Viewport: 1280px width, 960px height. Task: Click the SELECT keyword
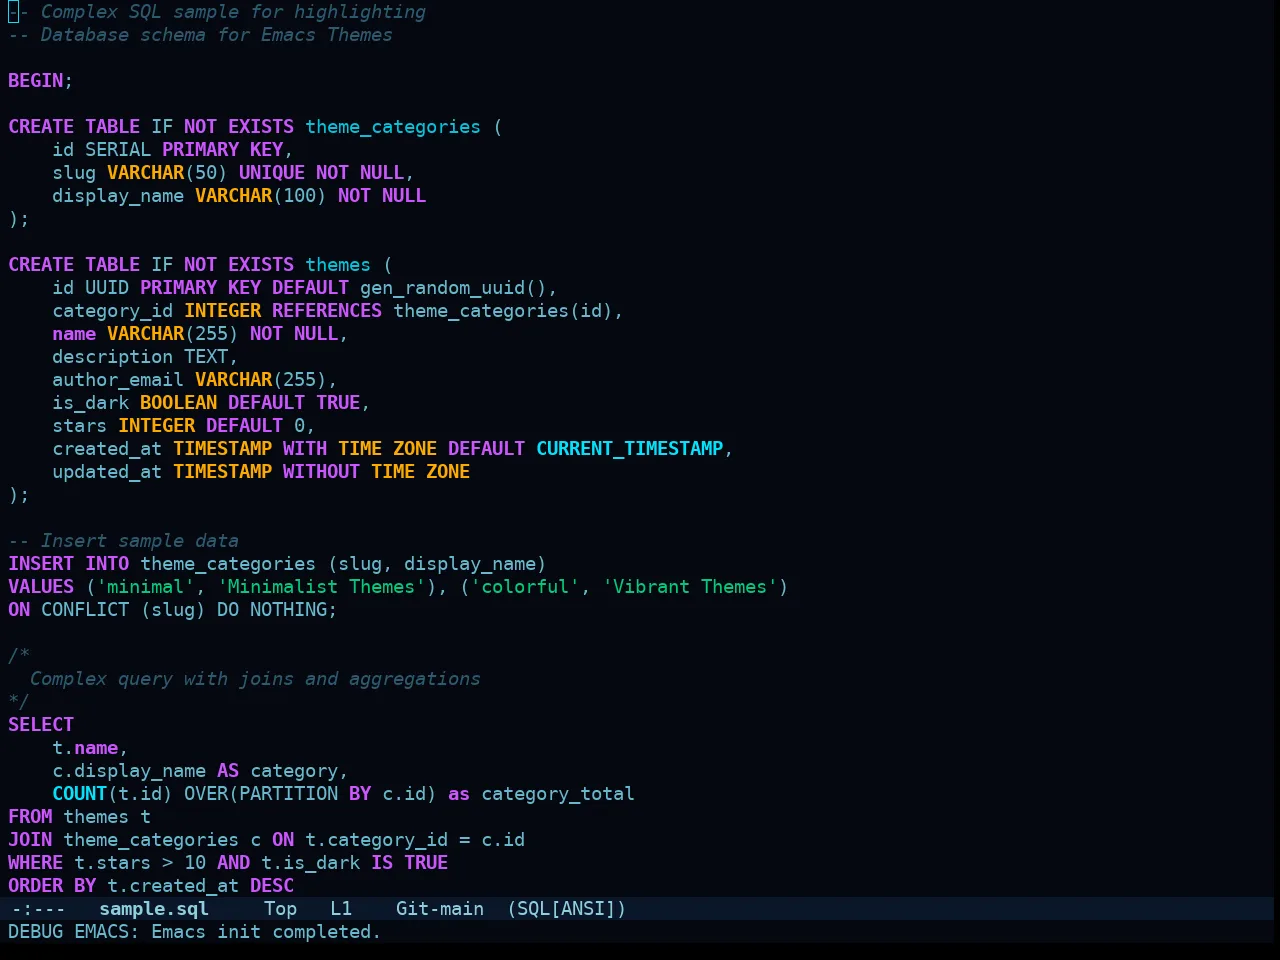pos(41,725)
